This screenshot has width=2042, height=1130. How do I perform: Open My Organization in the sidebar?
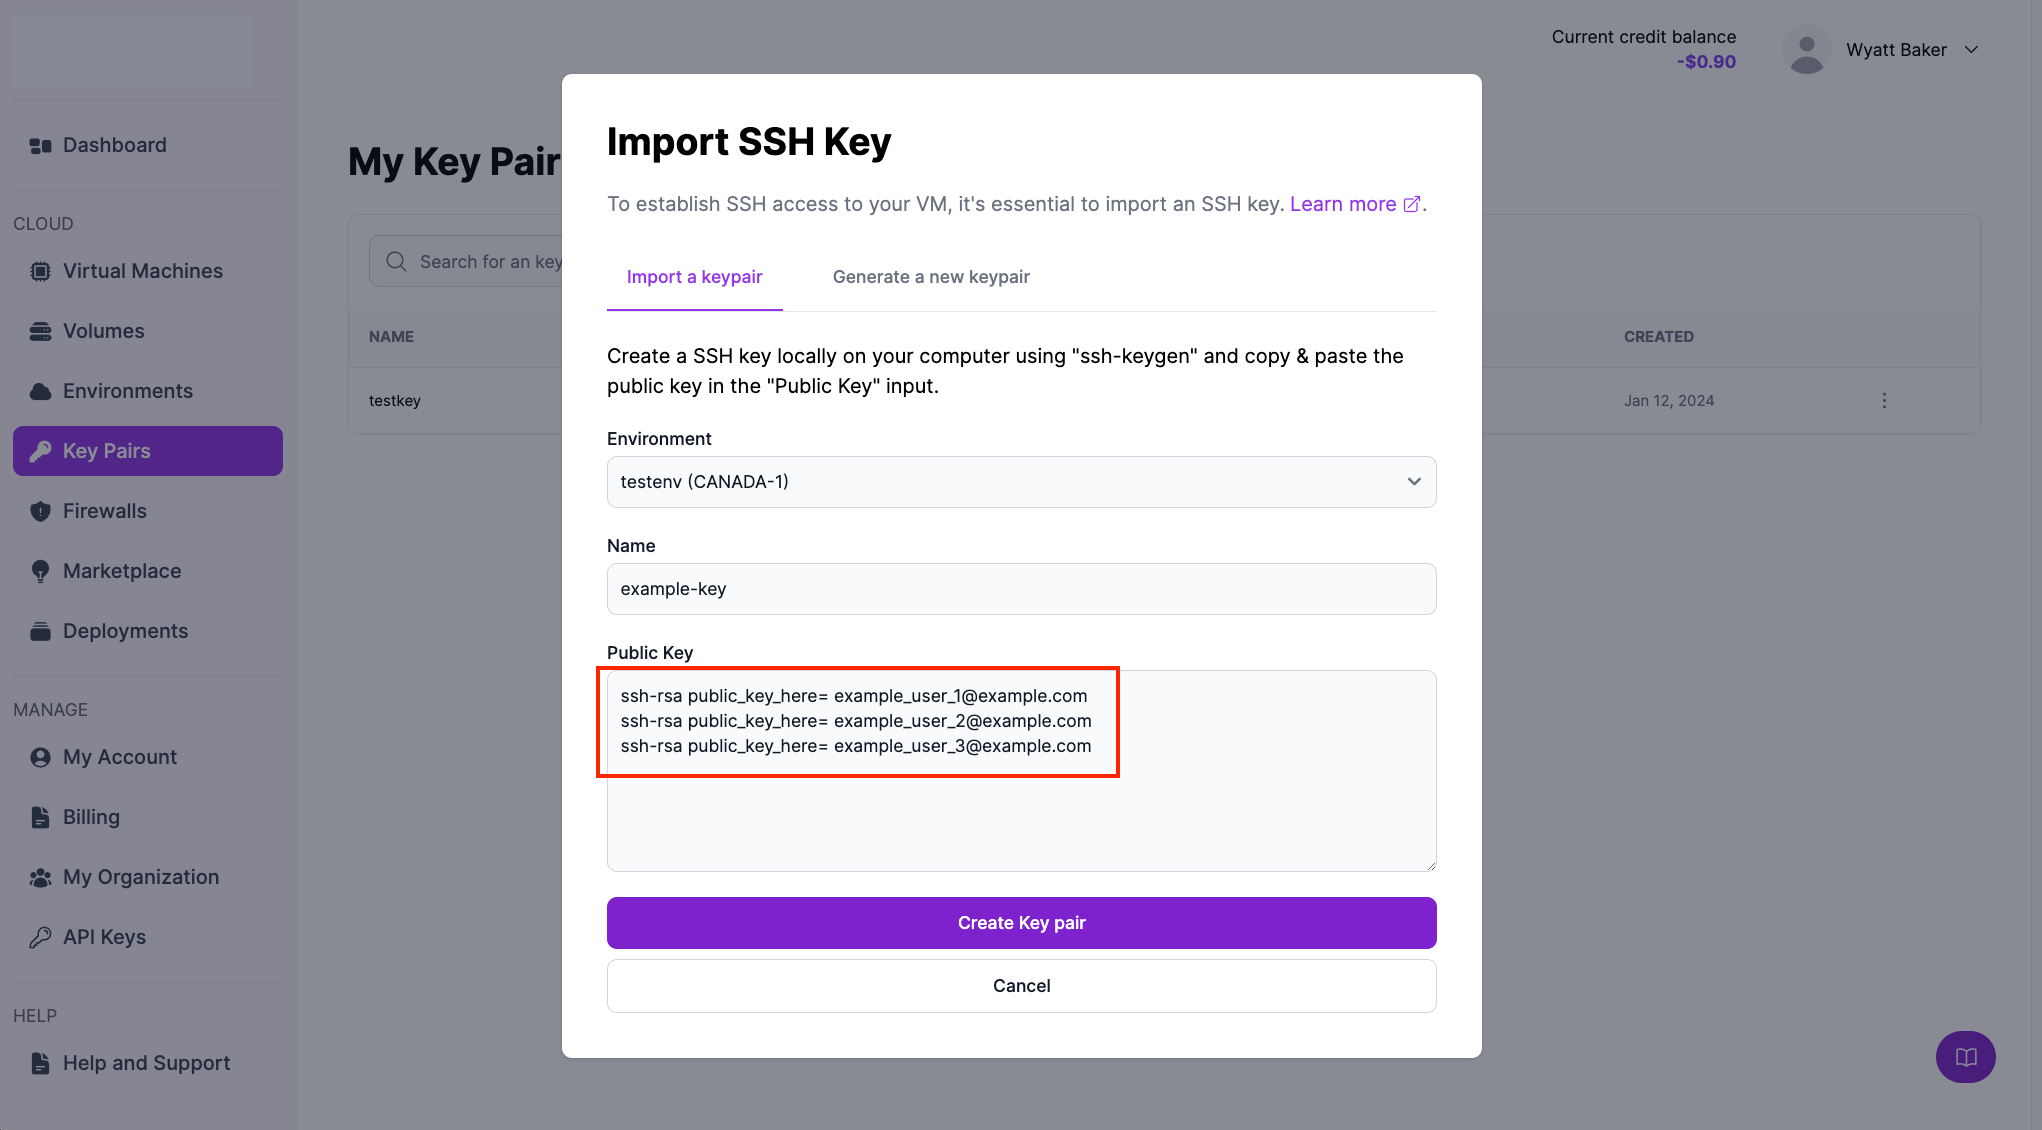[140, 877]
